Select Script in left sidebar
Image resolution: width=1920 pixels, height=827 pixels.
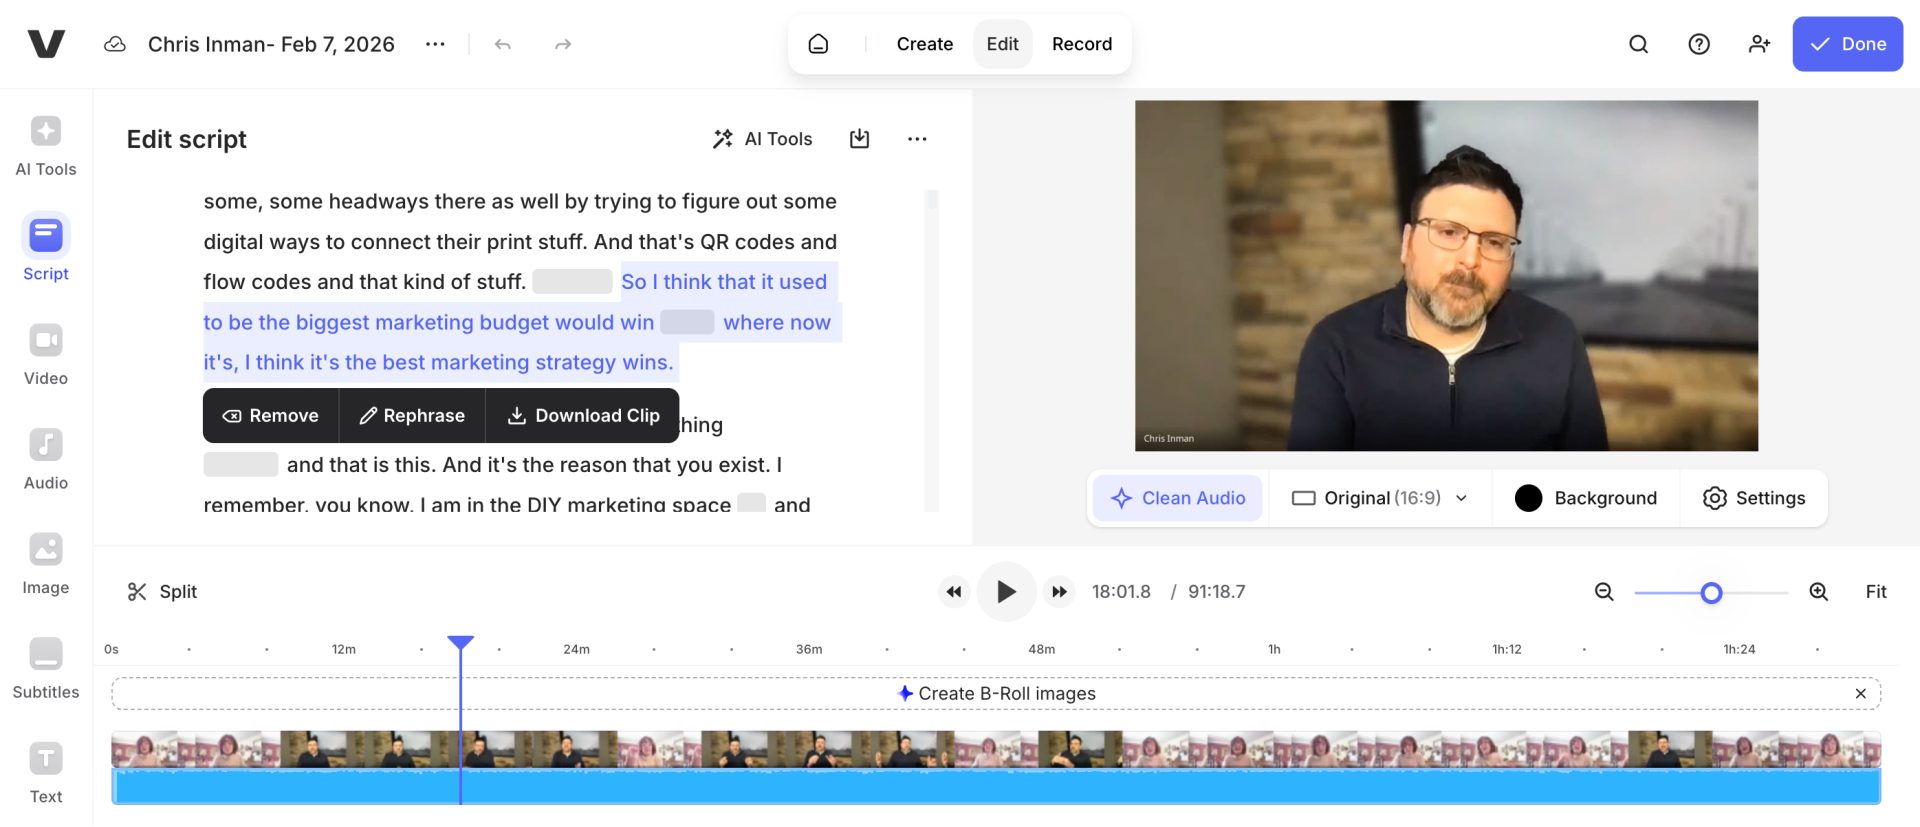click(46, 248)
